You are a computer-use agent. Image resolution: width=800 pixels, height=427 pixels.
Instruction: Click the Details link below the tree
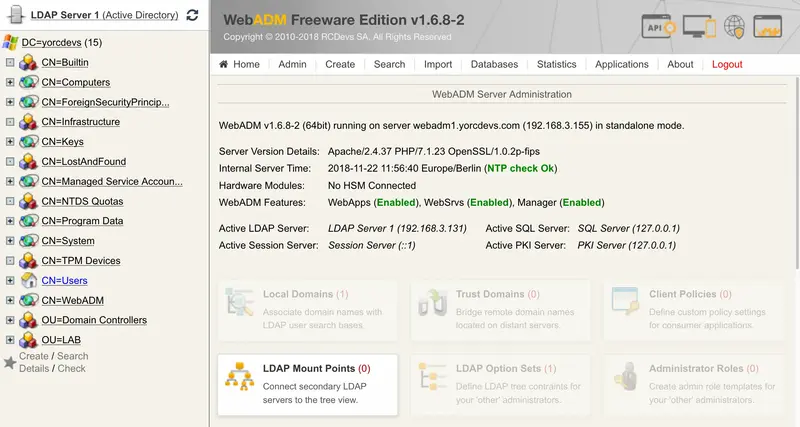(x=34, y=368)
